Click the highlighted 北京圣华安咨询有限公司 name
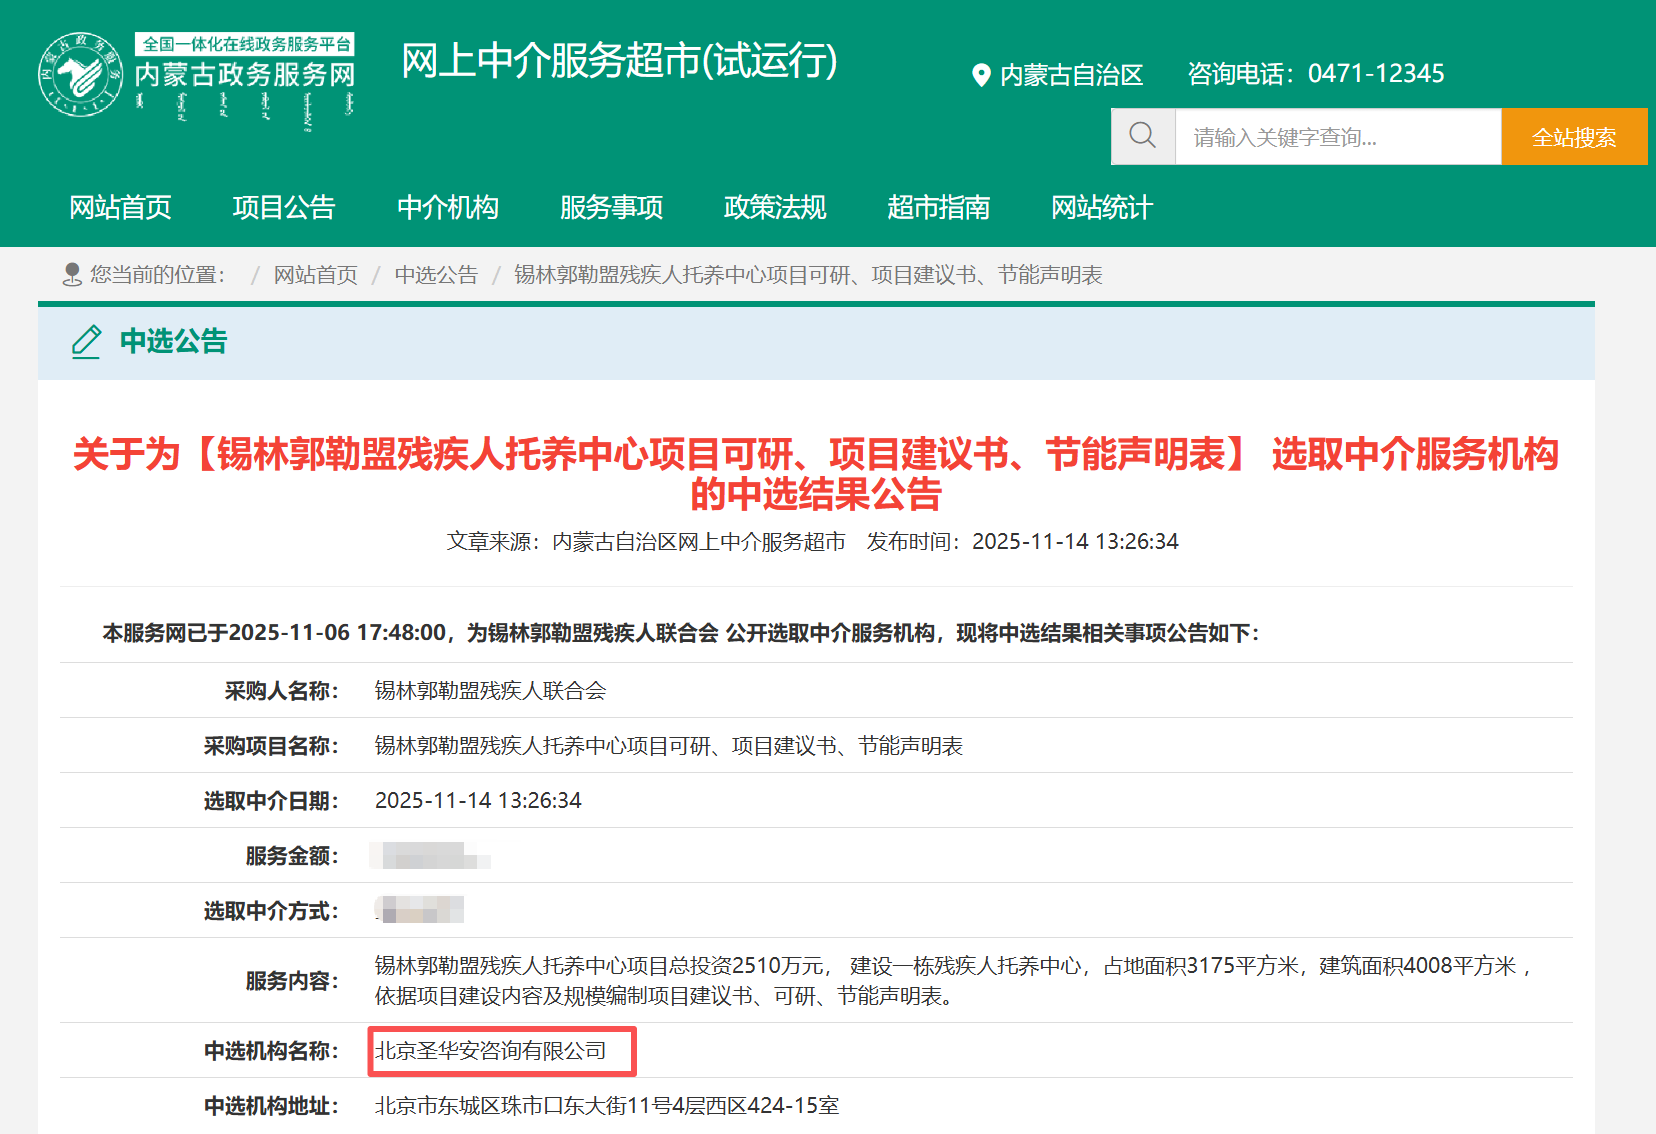Image resolution: width=1656 pixels, height=1134 pixels. pos(500,1051)
